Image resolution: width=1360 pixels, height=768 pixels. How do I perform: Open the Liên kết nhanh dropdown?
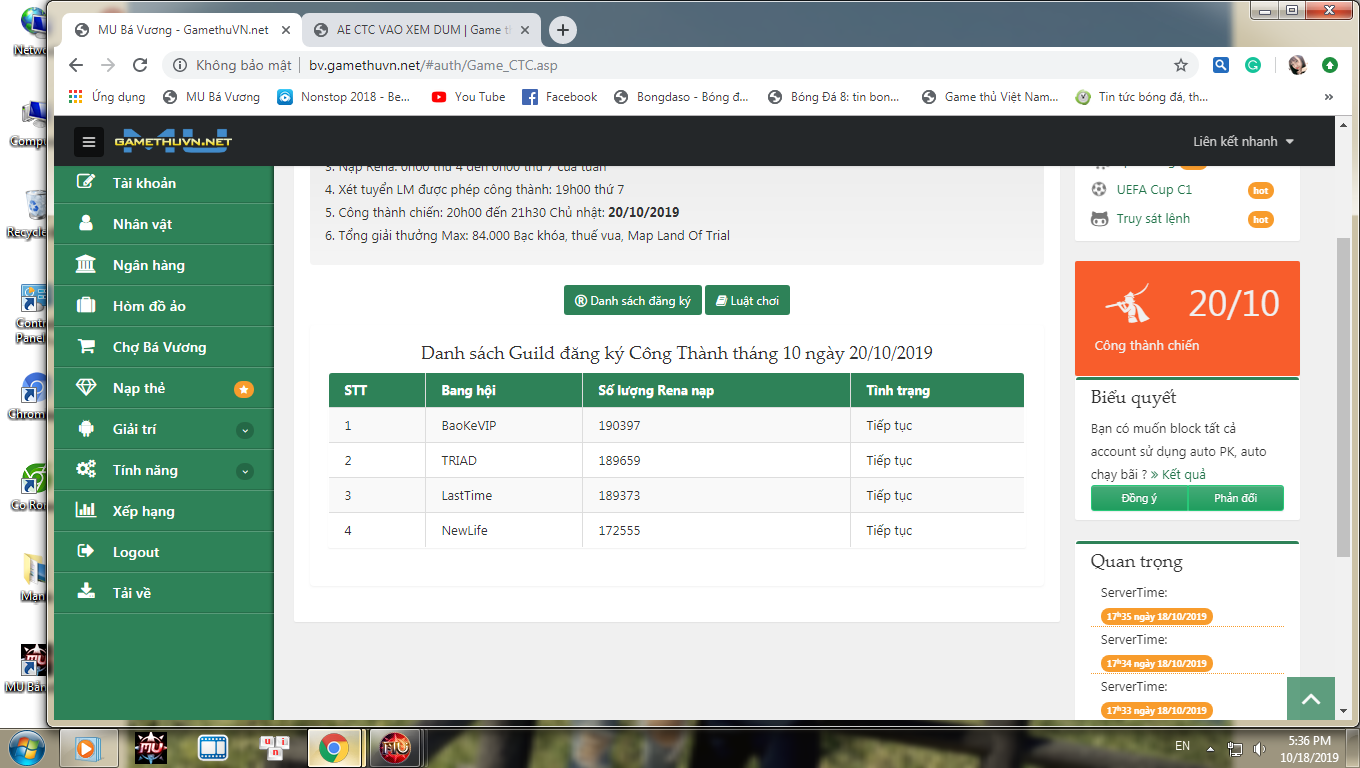tap(1243, 142)
